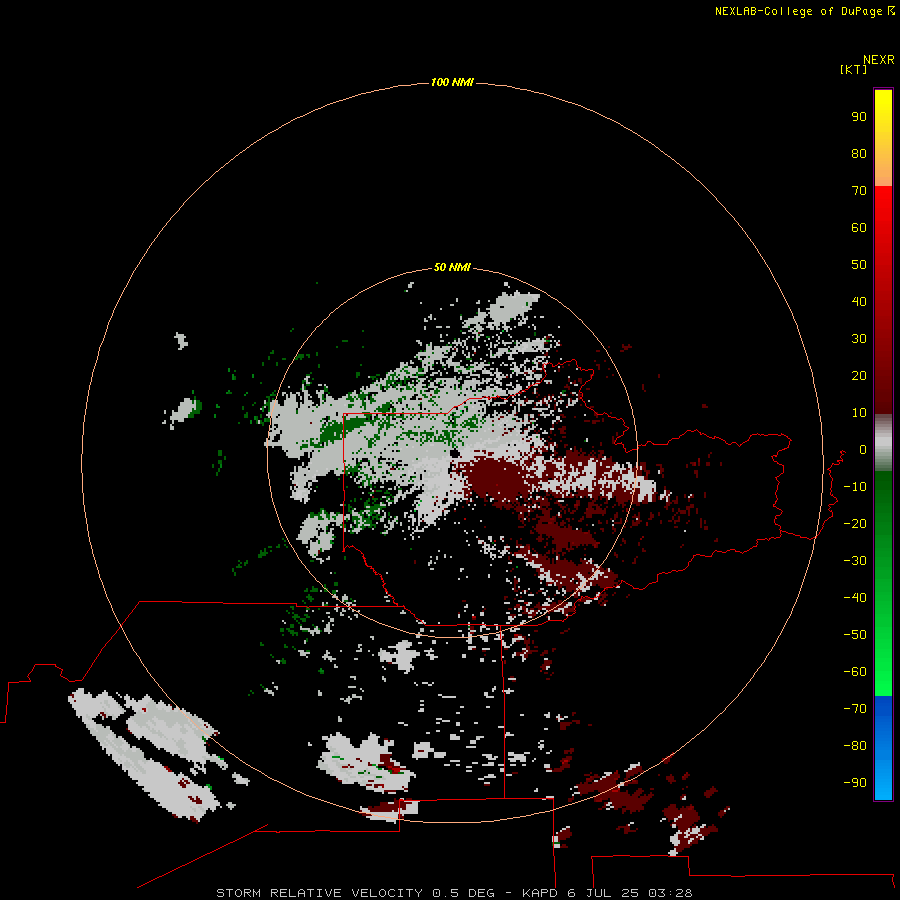Click the -60 value on velocity scale
Viewport: 900px width, 900px height.
click(855, 672)
